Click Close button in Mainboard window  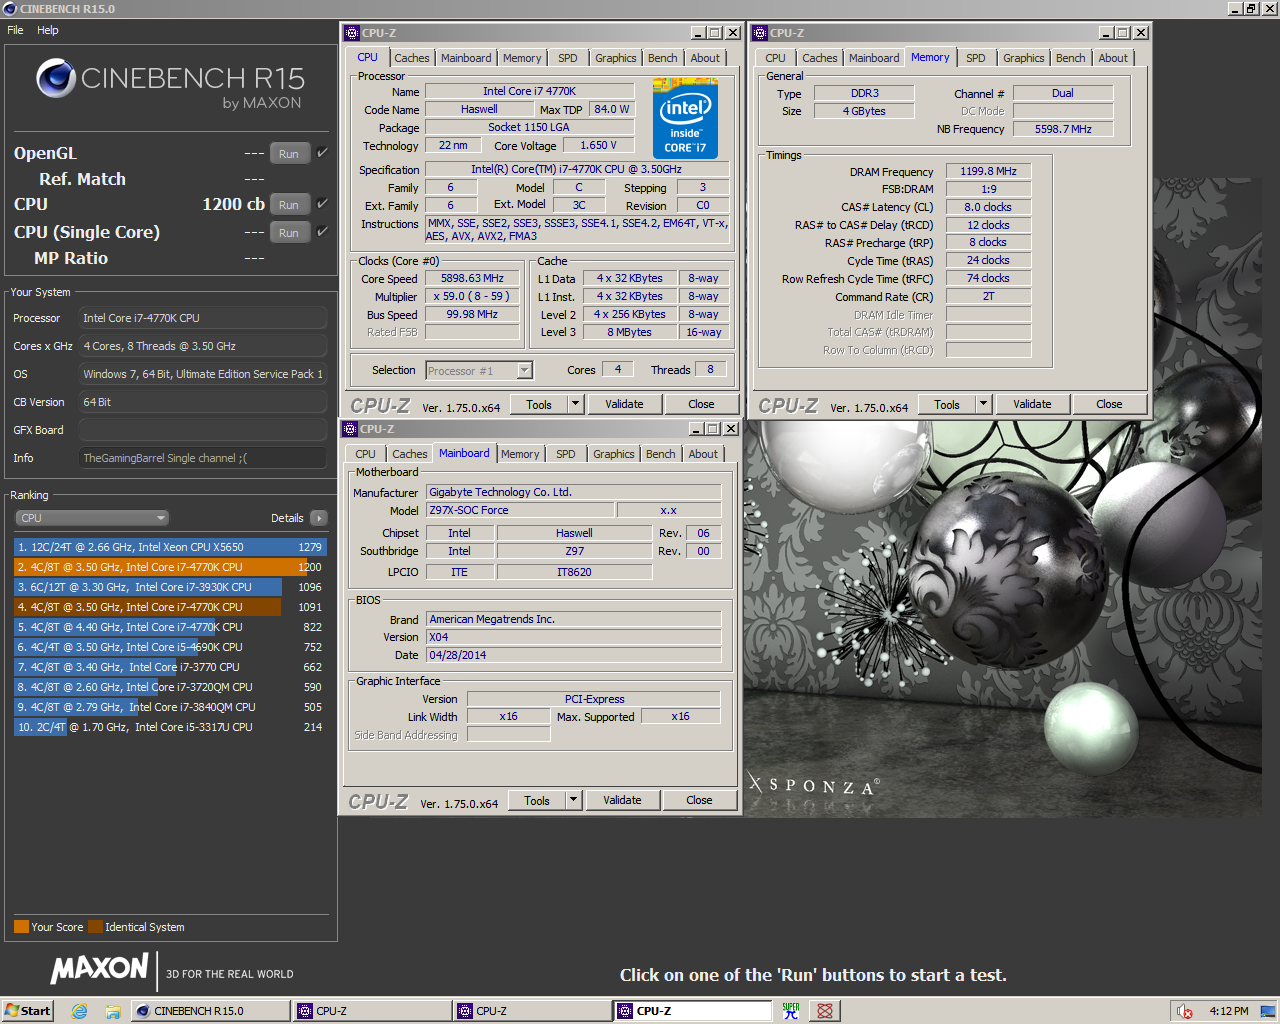(x=699, y=800)
